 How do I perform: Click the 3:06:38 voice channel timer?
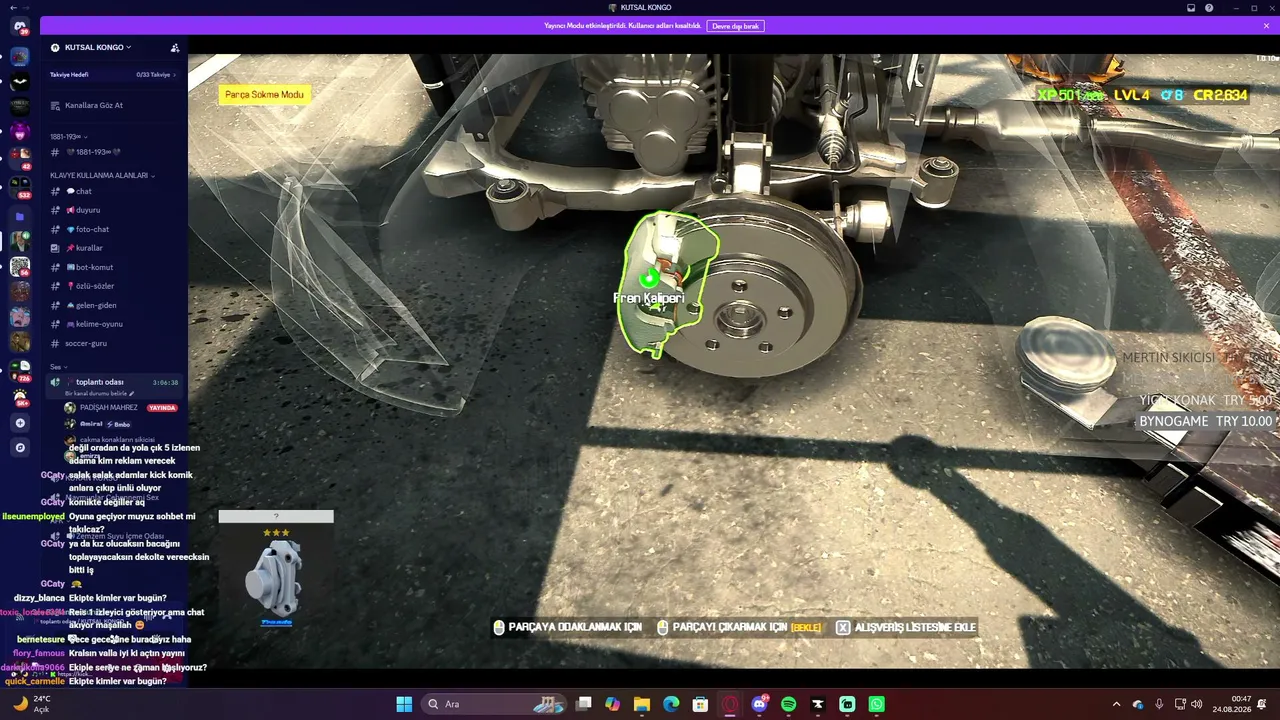166,382
